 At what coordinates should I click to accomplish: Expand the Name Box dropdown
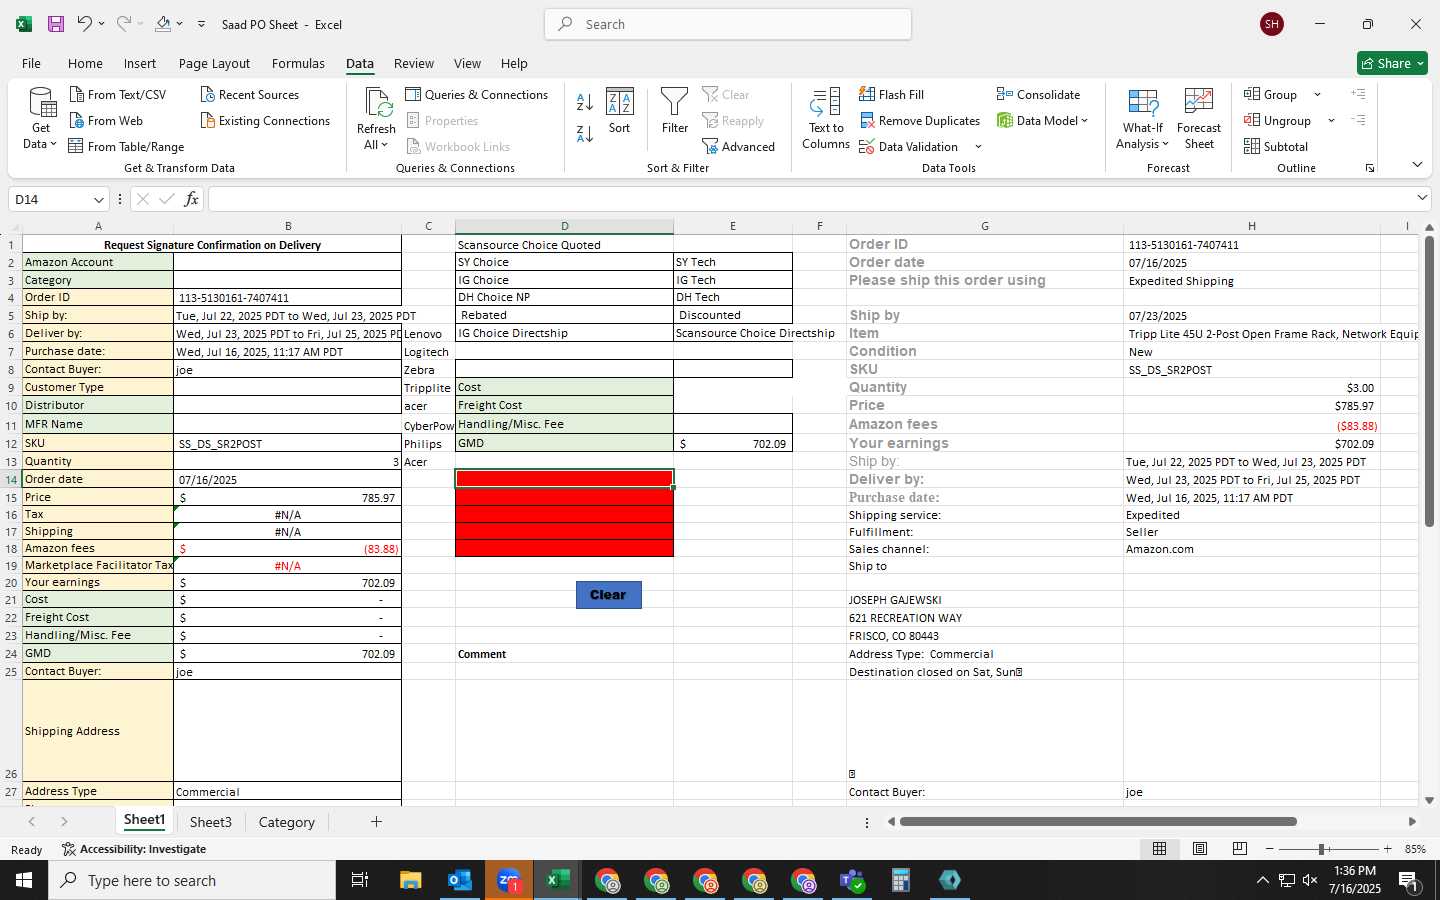[x=98, y=199]
